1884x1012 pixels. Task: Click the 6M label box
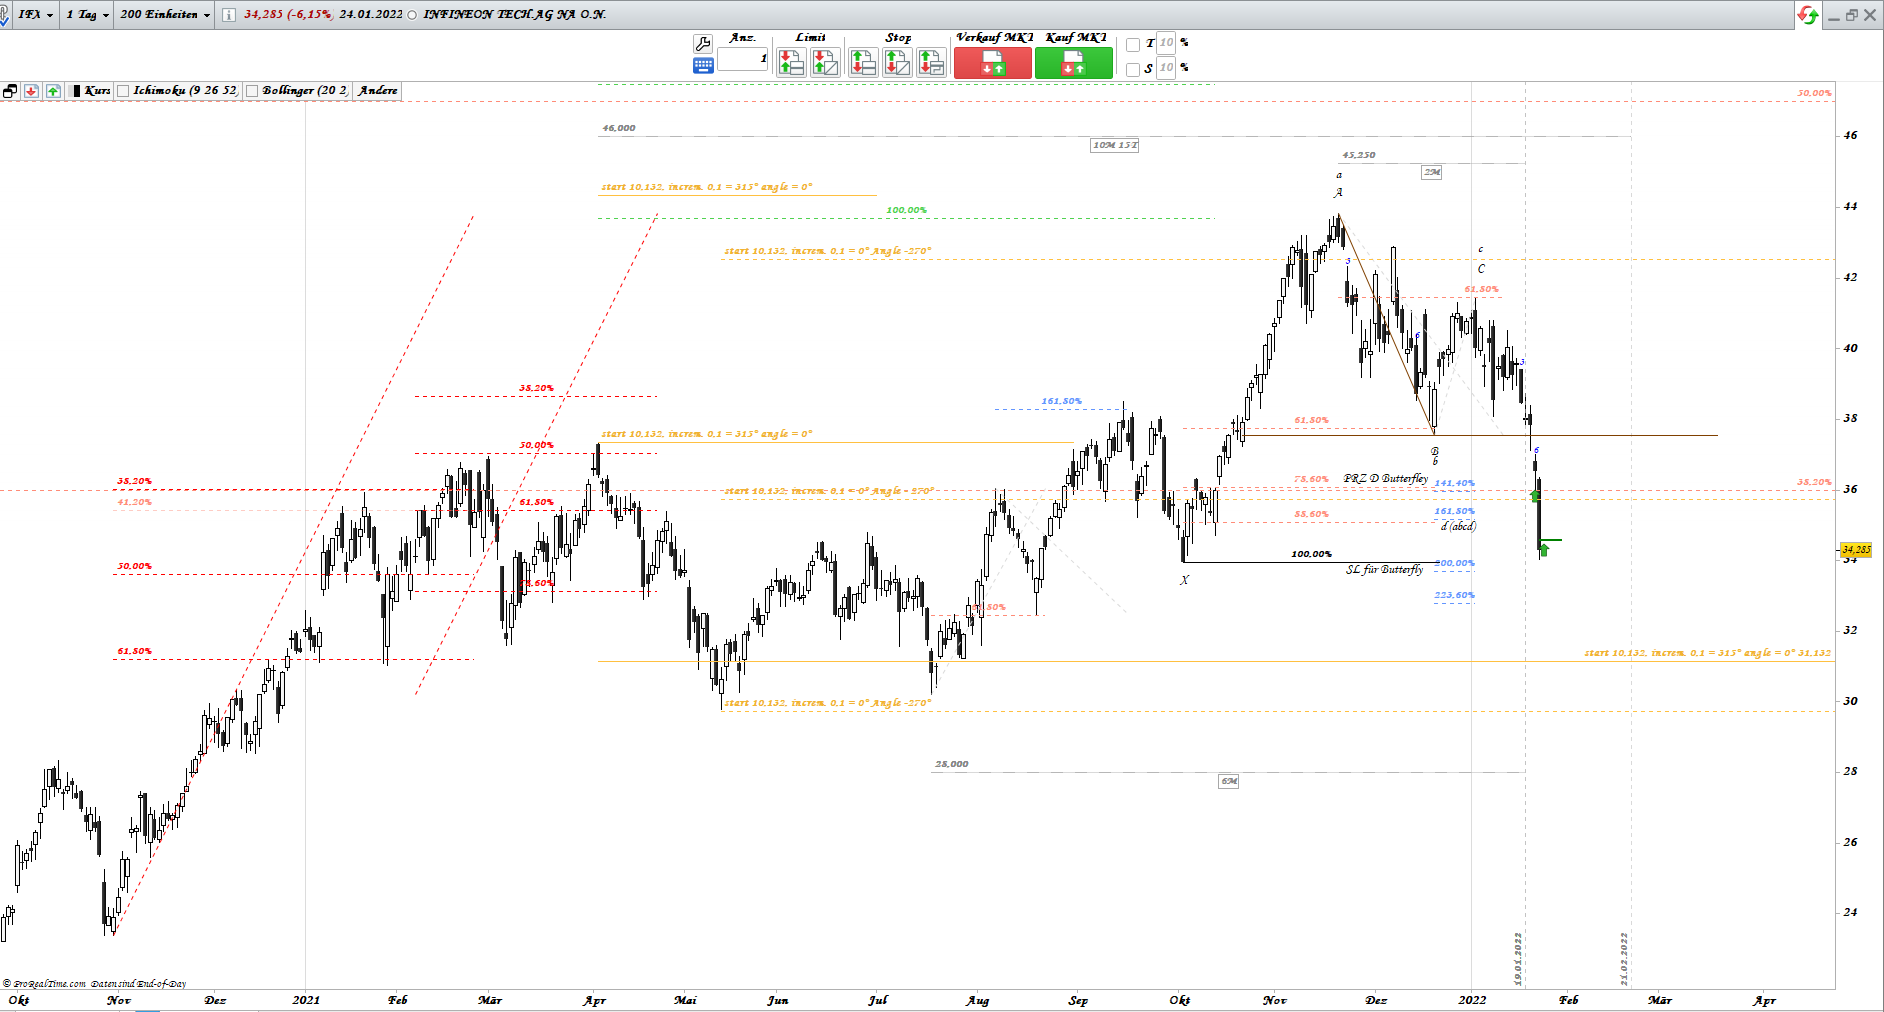tap(1229, 781)
